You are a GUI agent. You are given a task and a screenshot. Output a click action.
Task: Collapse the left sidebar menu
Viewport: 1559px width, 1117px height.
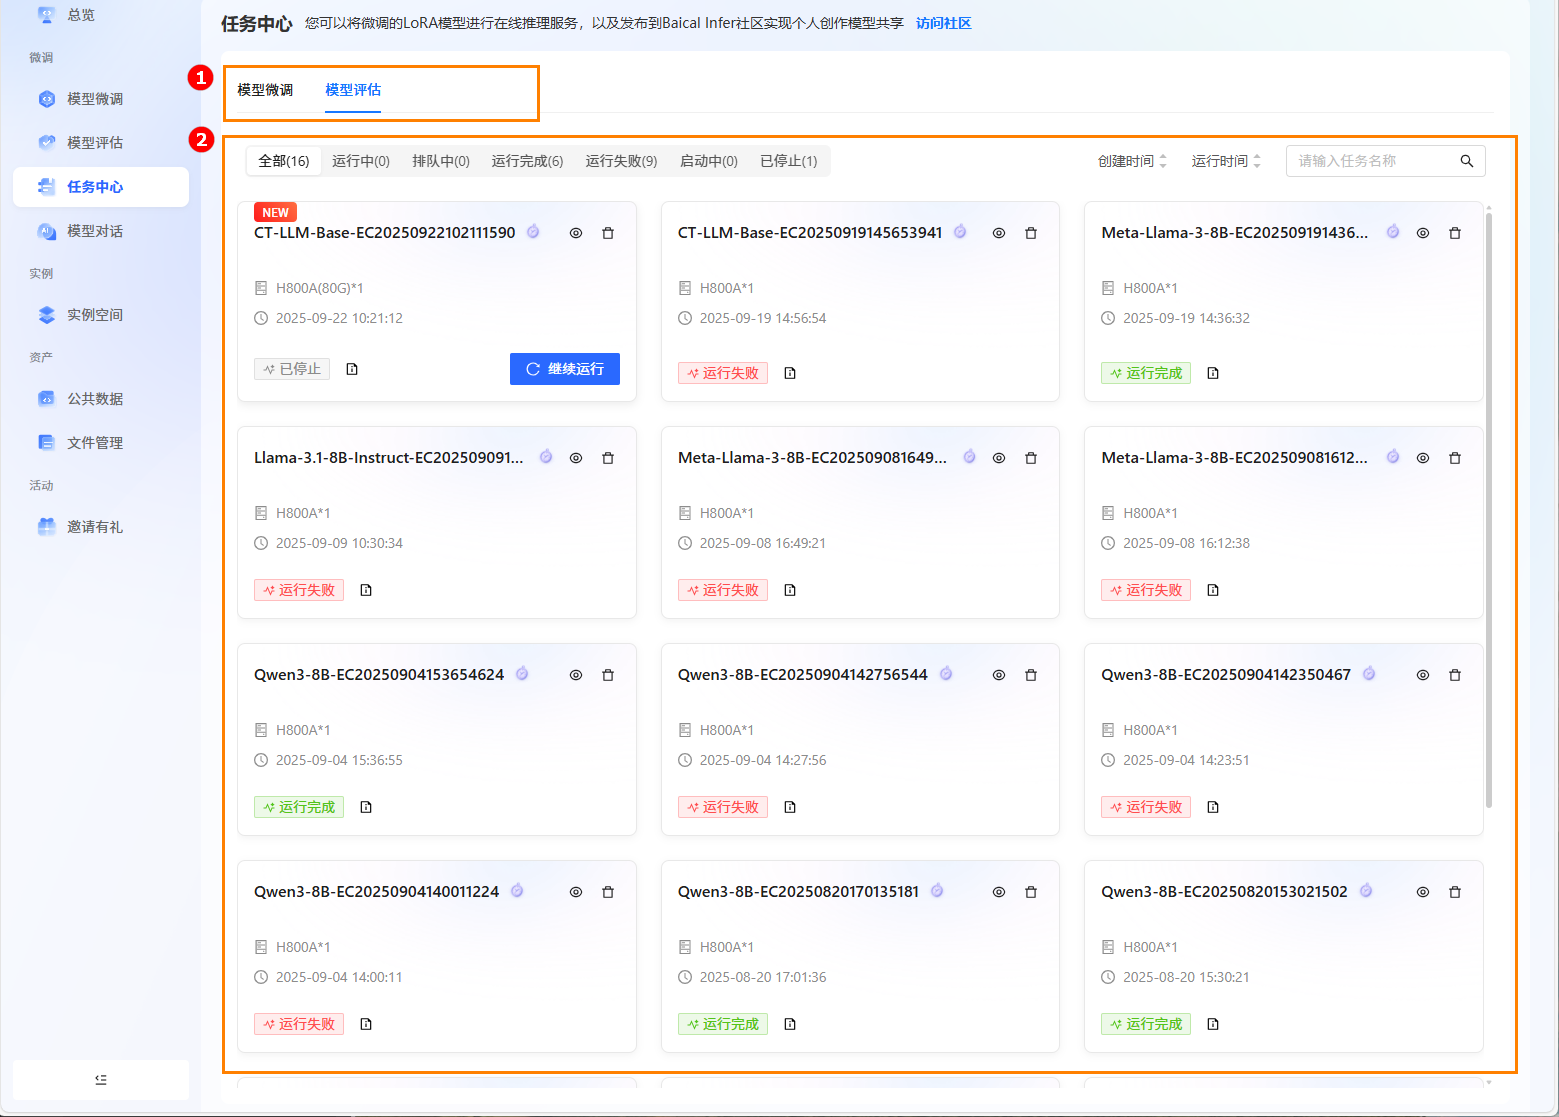[100, 1080]
